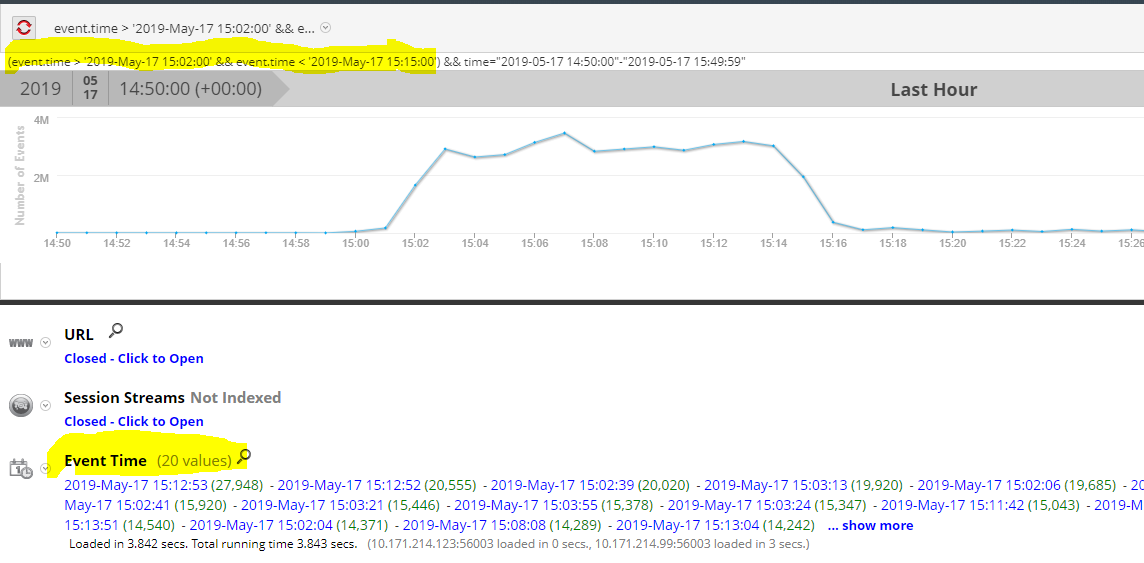Click the Session Streams icon
Viewport: 1144px width, 563px height.
pos(20,405)
